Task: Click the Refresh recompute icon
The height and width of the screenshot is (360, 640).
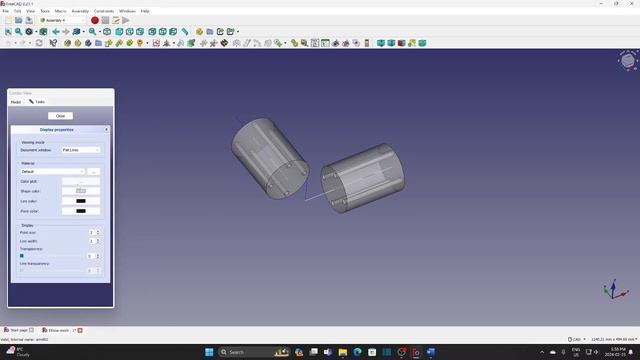Action: point(39,43)
